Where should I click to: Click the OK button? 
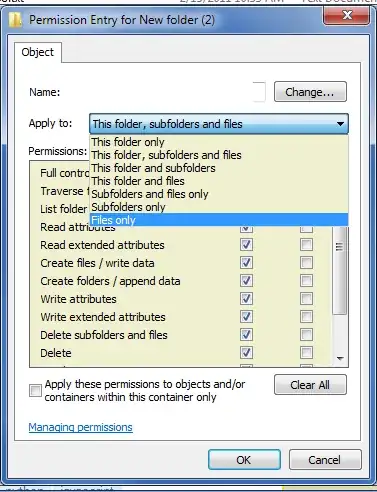(x=244, y=460)
